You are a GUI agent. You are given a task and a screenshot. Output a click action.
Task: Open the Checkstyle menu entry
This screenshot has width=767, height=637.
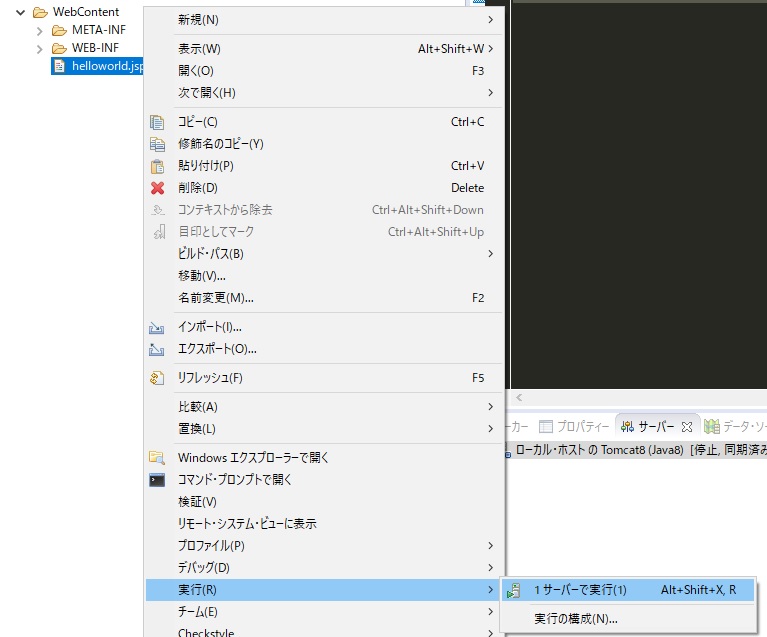[325, 631]
